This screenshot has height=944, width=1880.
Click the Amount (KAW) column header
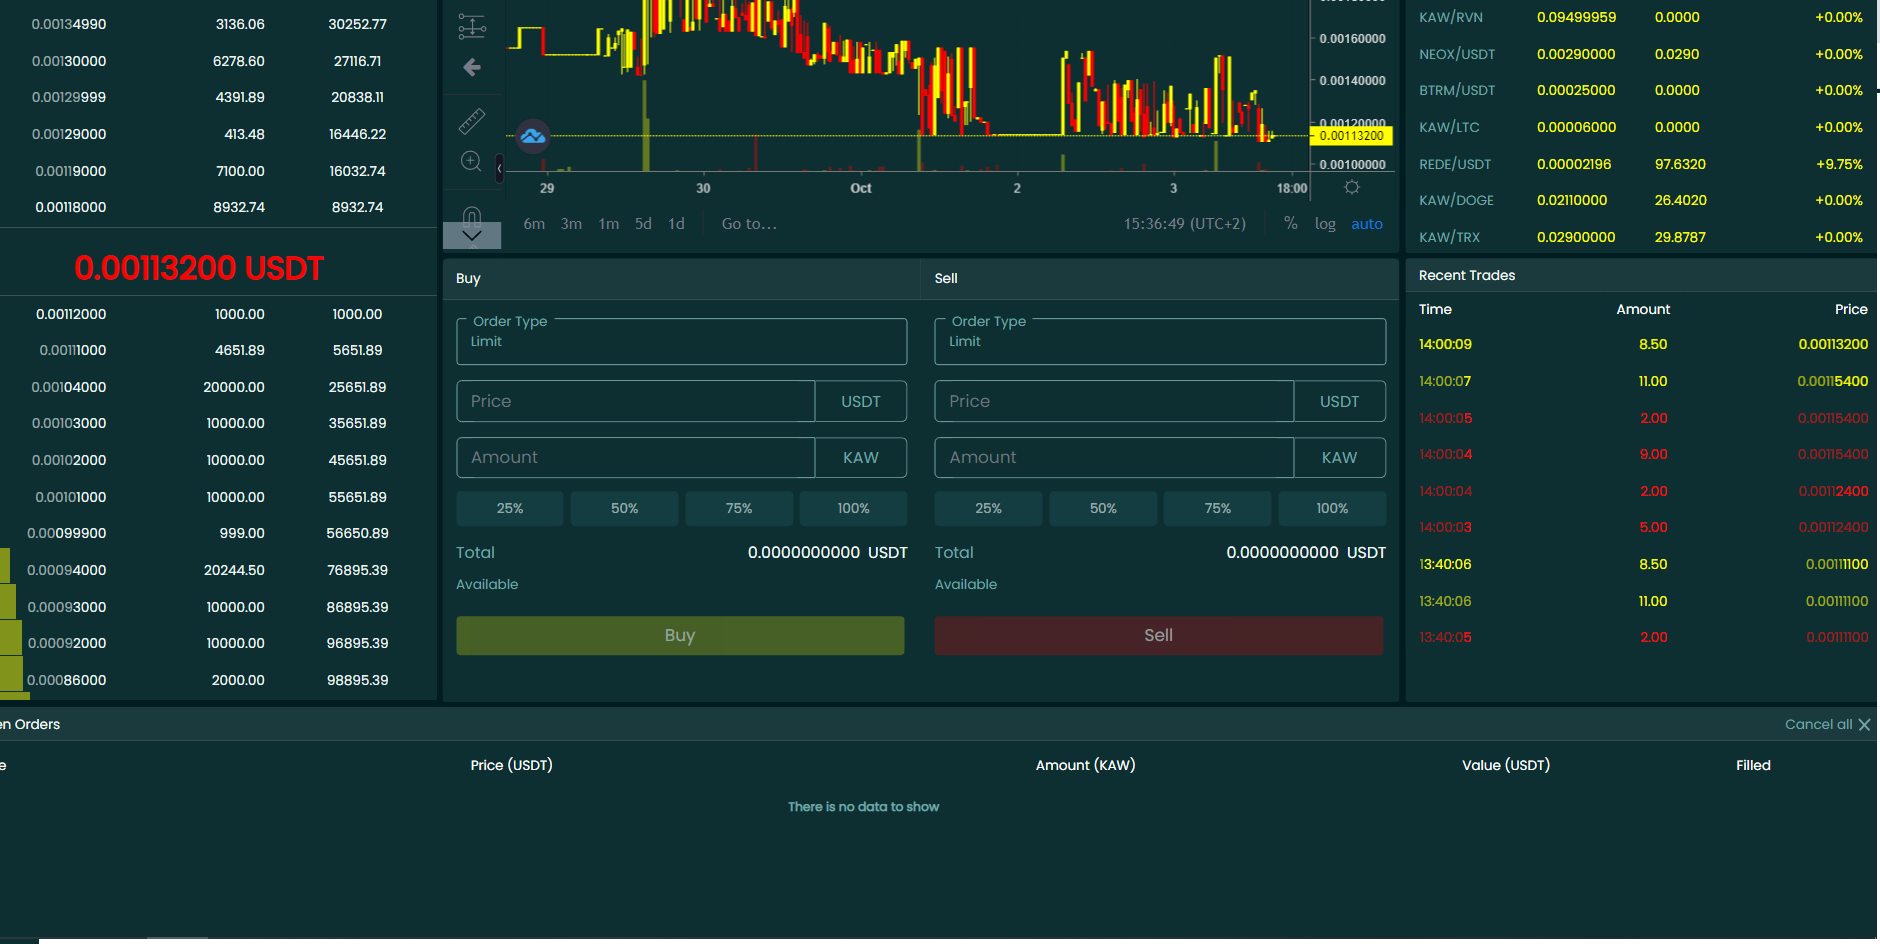click(x=1086, y=765)
